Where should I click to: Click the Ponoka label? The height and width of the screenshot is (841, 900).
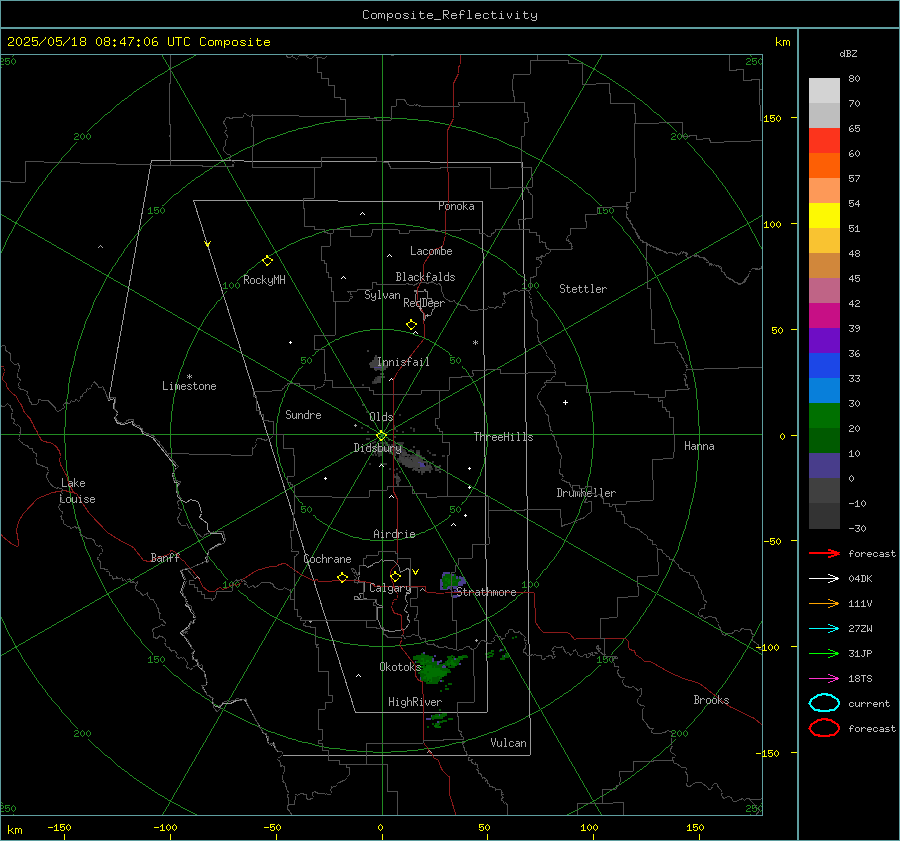point(456,206)
